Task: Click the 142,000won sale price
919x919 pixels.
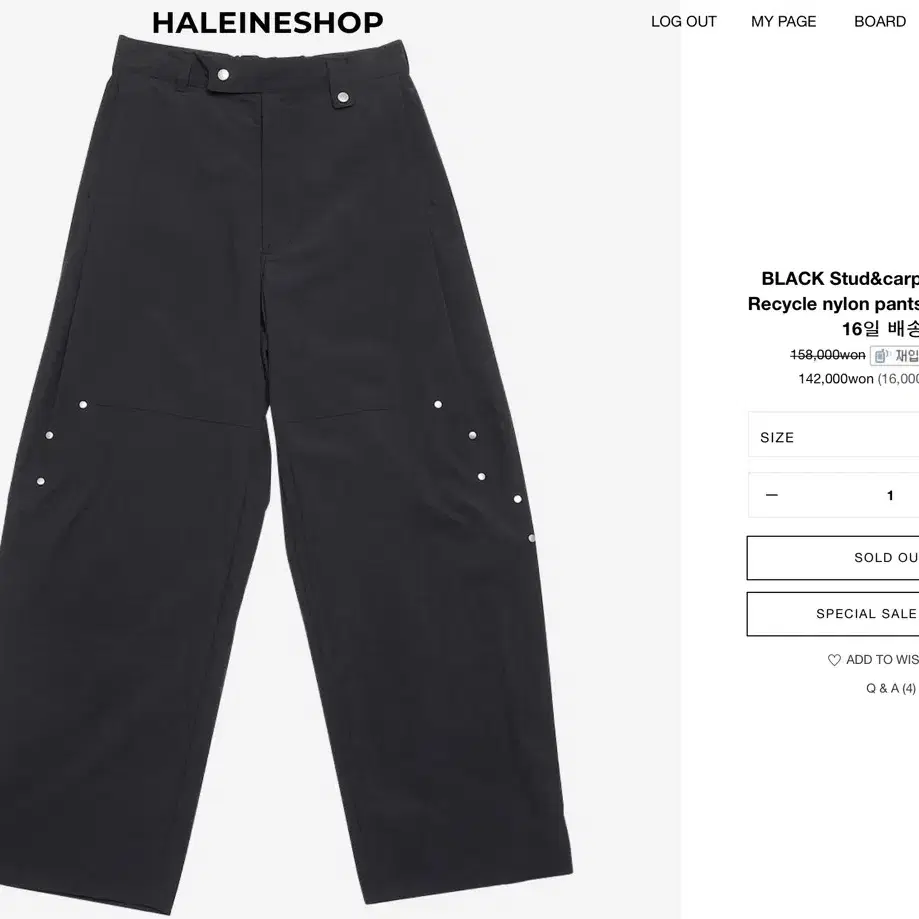Action: [x=836, y=379]
